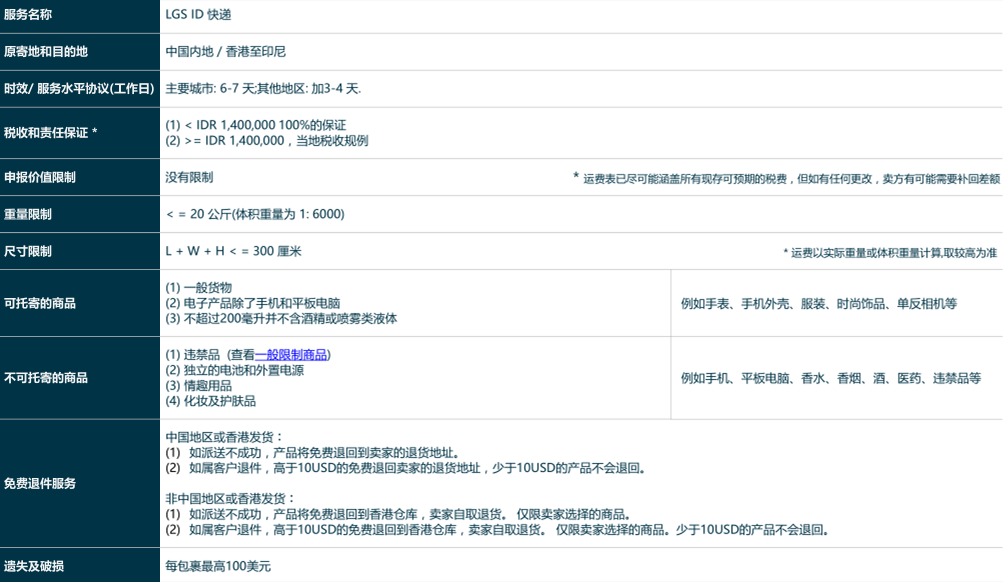1003x582 pixels.
Task: Select the 尺寸限制 header cell
Action: (80, 251)
